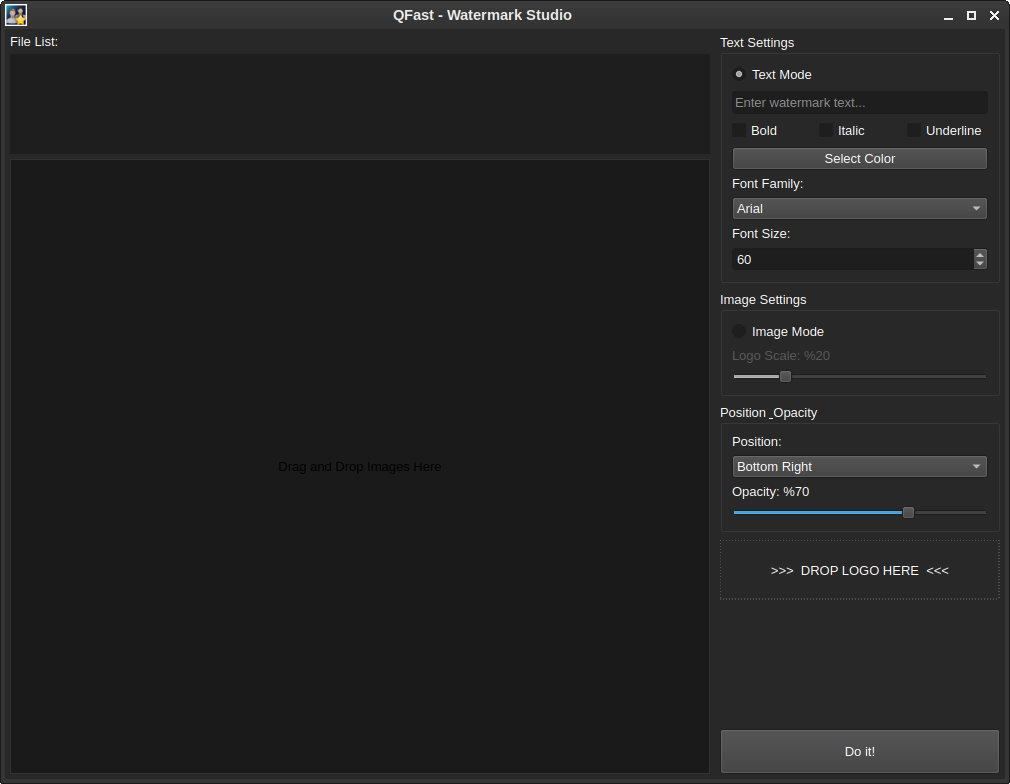Open the Position dropdown showing Bottom Right
Viewport: 1010px width, 784px height.
(x=859, y=467)
